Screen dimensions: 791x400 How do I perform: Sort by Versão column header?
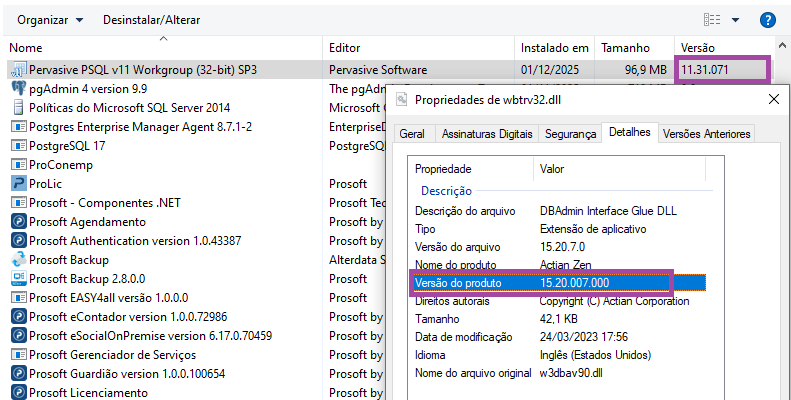723,48
